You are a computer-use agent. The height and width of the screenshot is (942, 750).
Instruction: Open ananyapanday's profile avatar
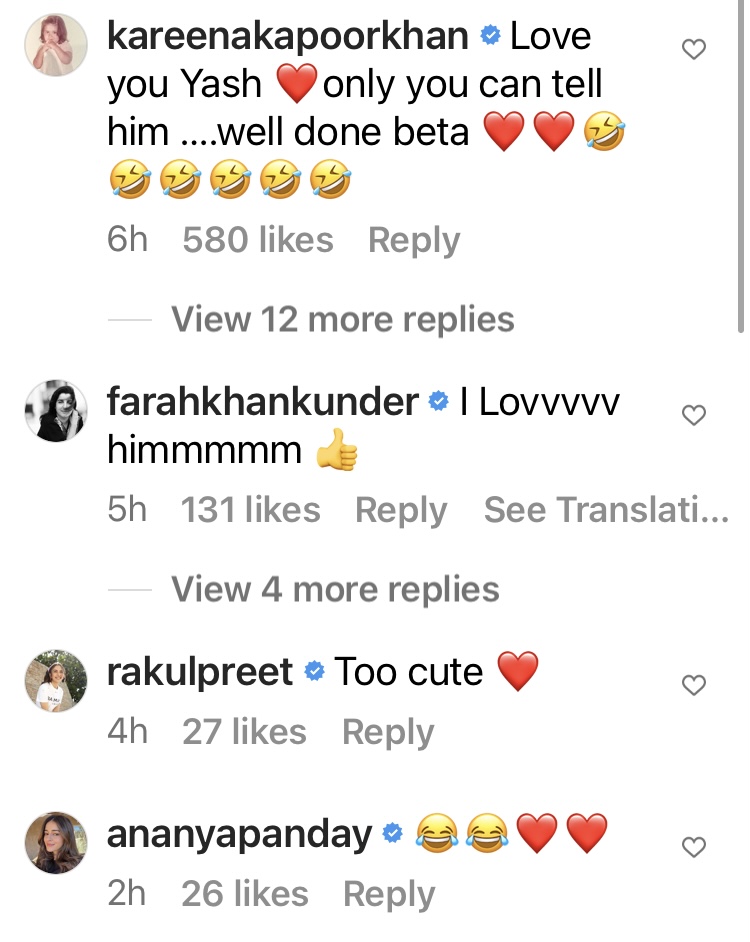[55, 843]
